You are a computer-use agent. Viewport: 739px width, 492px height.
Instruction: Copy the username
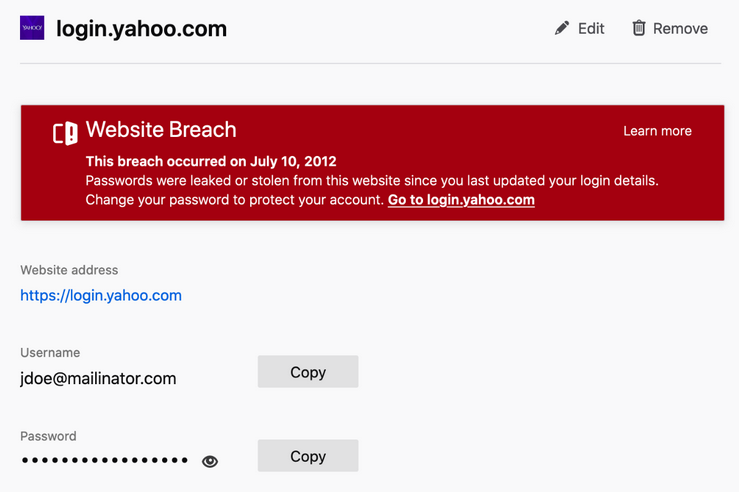tap(308, 372)
